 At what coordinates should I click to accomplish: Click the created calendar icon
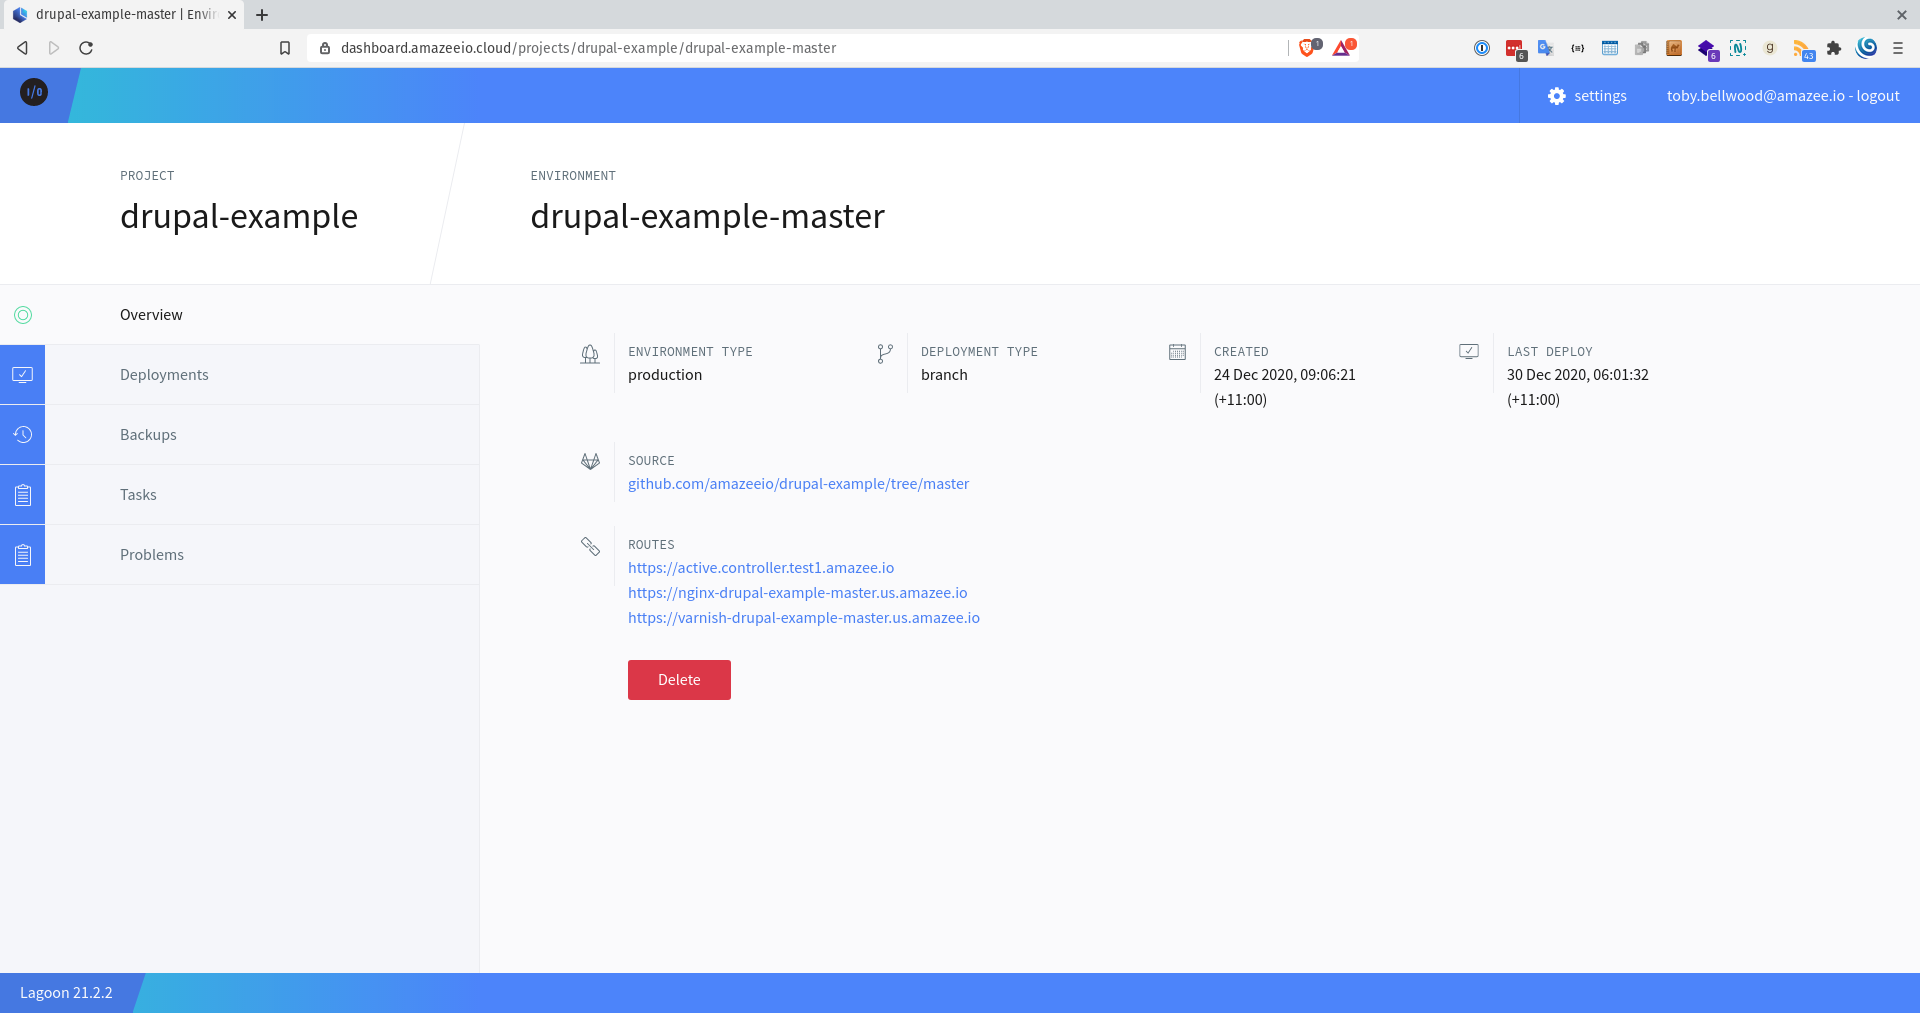click(x=1177, y=352)
